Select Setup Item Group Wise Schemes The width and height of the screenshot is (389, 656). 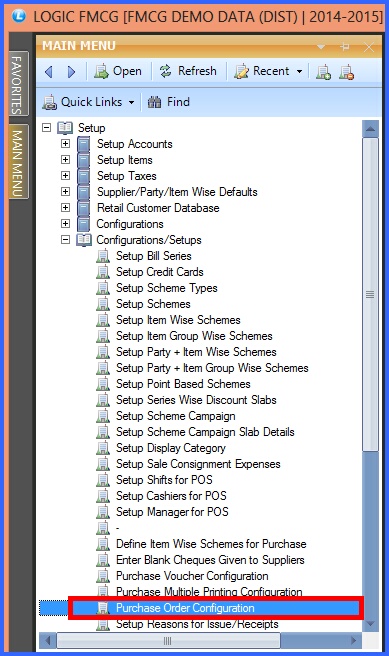pyautogui.click(x=194, y=336)
